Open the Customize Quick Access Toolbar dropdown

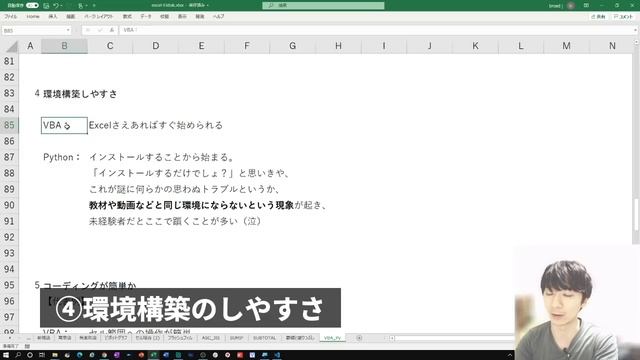tap(94, 5)
